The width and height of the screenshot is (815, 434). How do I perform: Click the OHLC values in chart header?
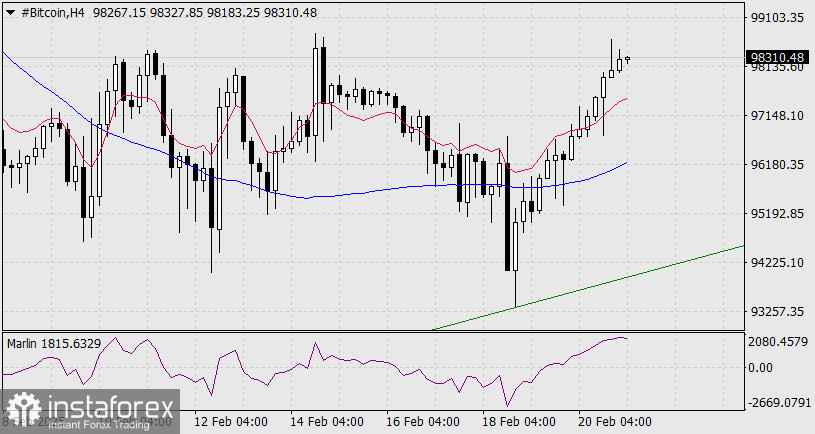coord(205,13)
